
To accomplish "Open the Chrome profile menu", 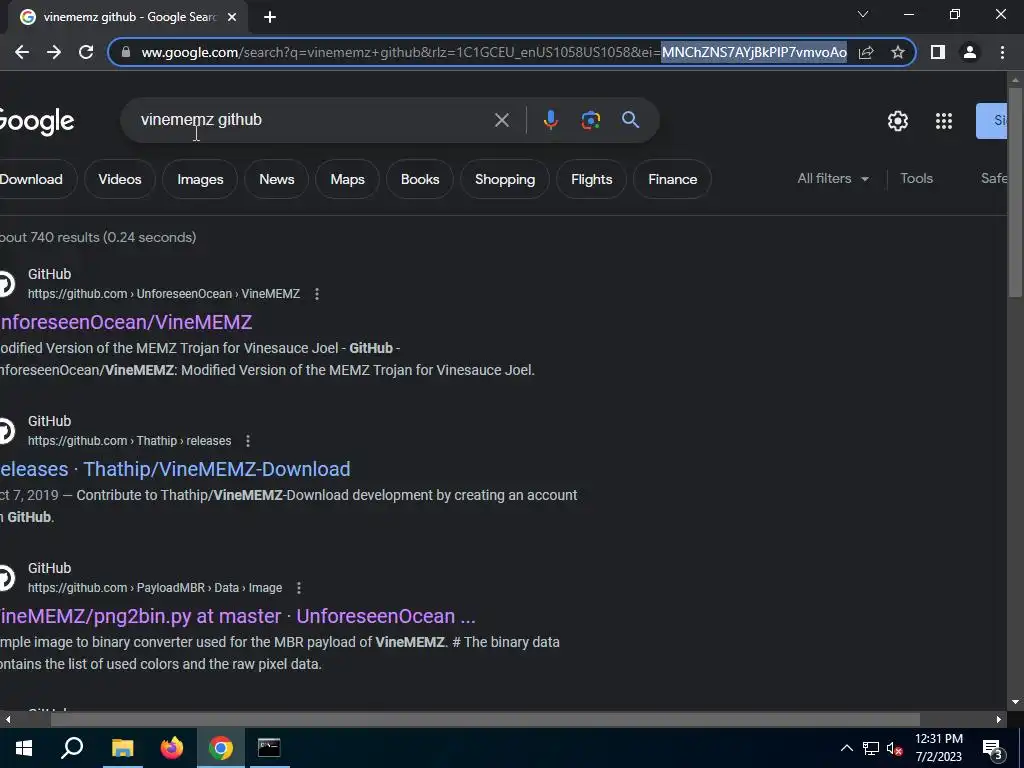I will tap(970, 52).
